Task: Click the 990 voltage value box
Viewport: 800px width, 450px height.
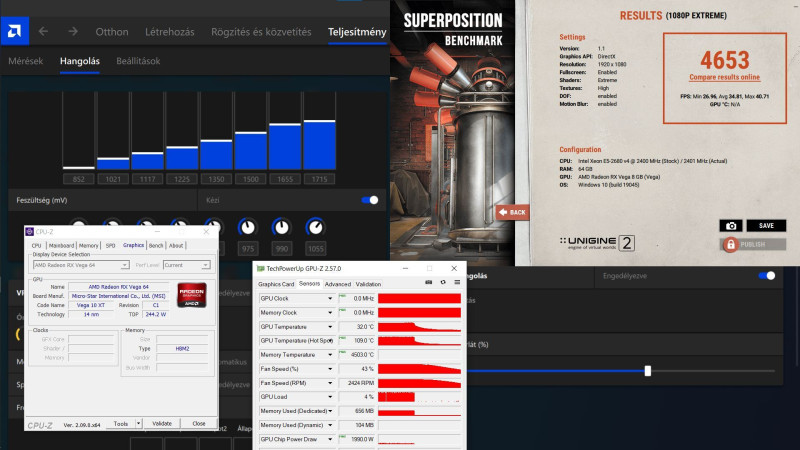Action: 282,249
